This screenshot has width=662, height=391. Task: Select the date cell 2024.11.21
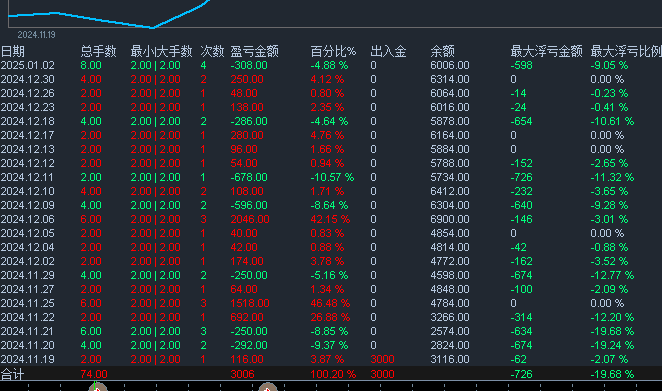[28, 331]
